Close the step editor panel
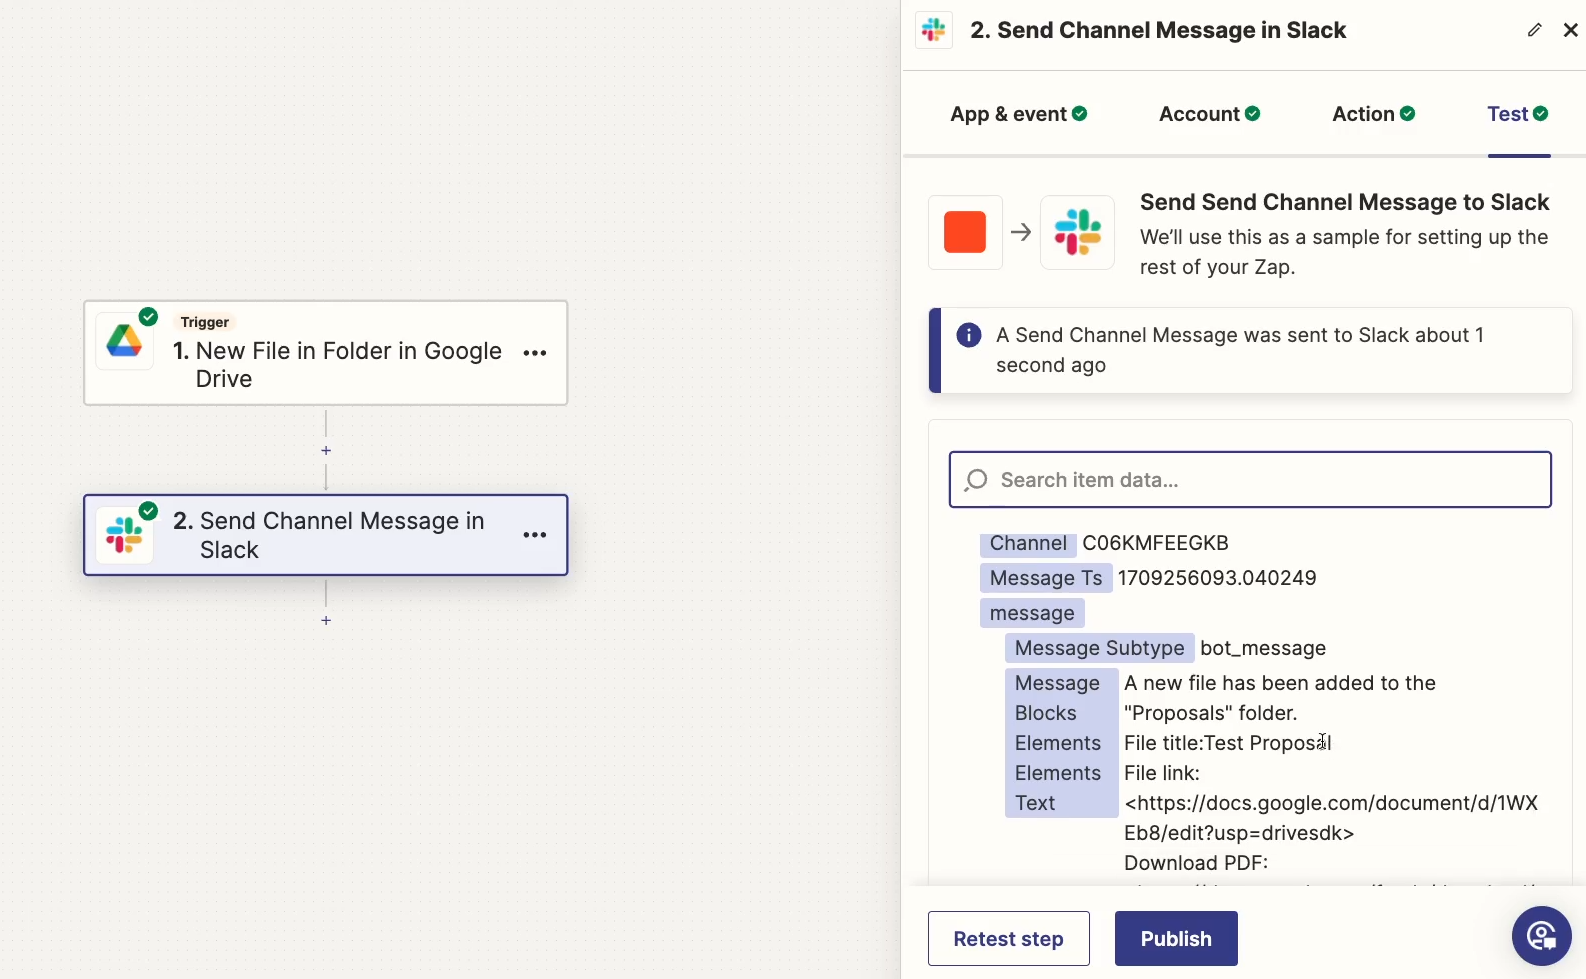Screen dimensions: 1586x979 tap(1571, 30)
